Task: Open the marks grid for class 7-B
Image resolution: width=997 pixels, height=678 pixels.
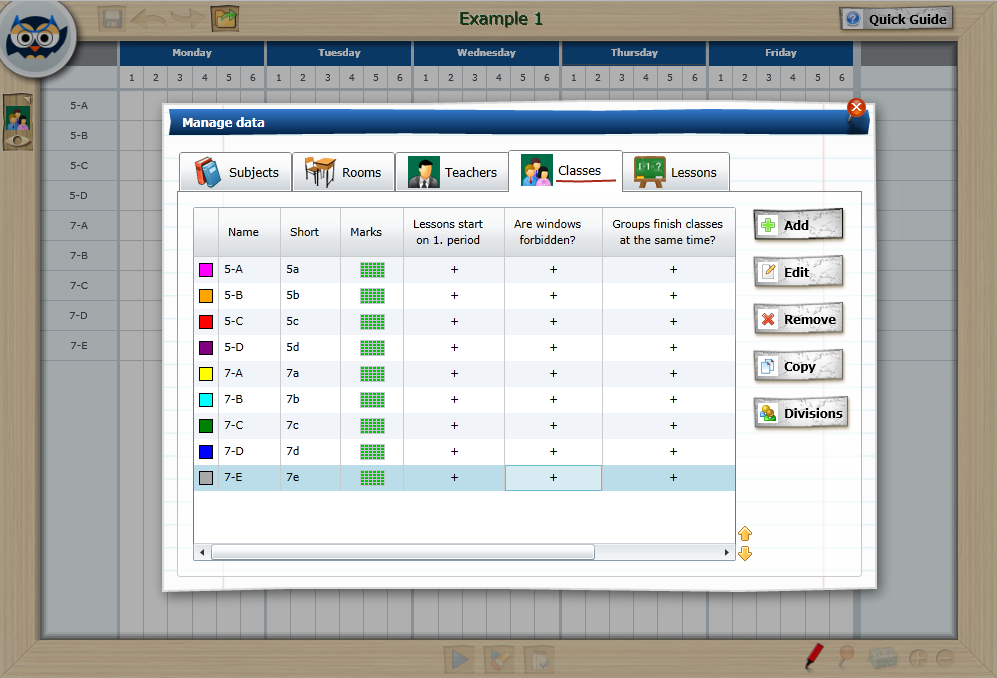Action: point(373,400)
